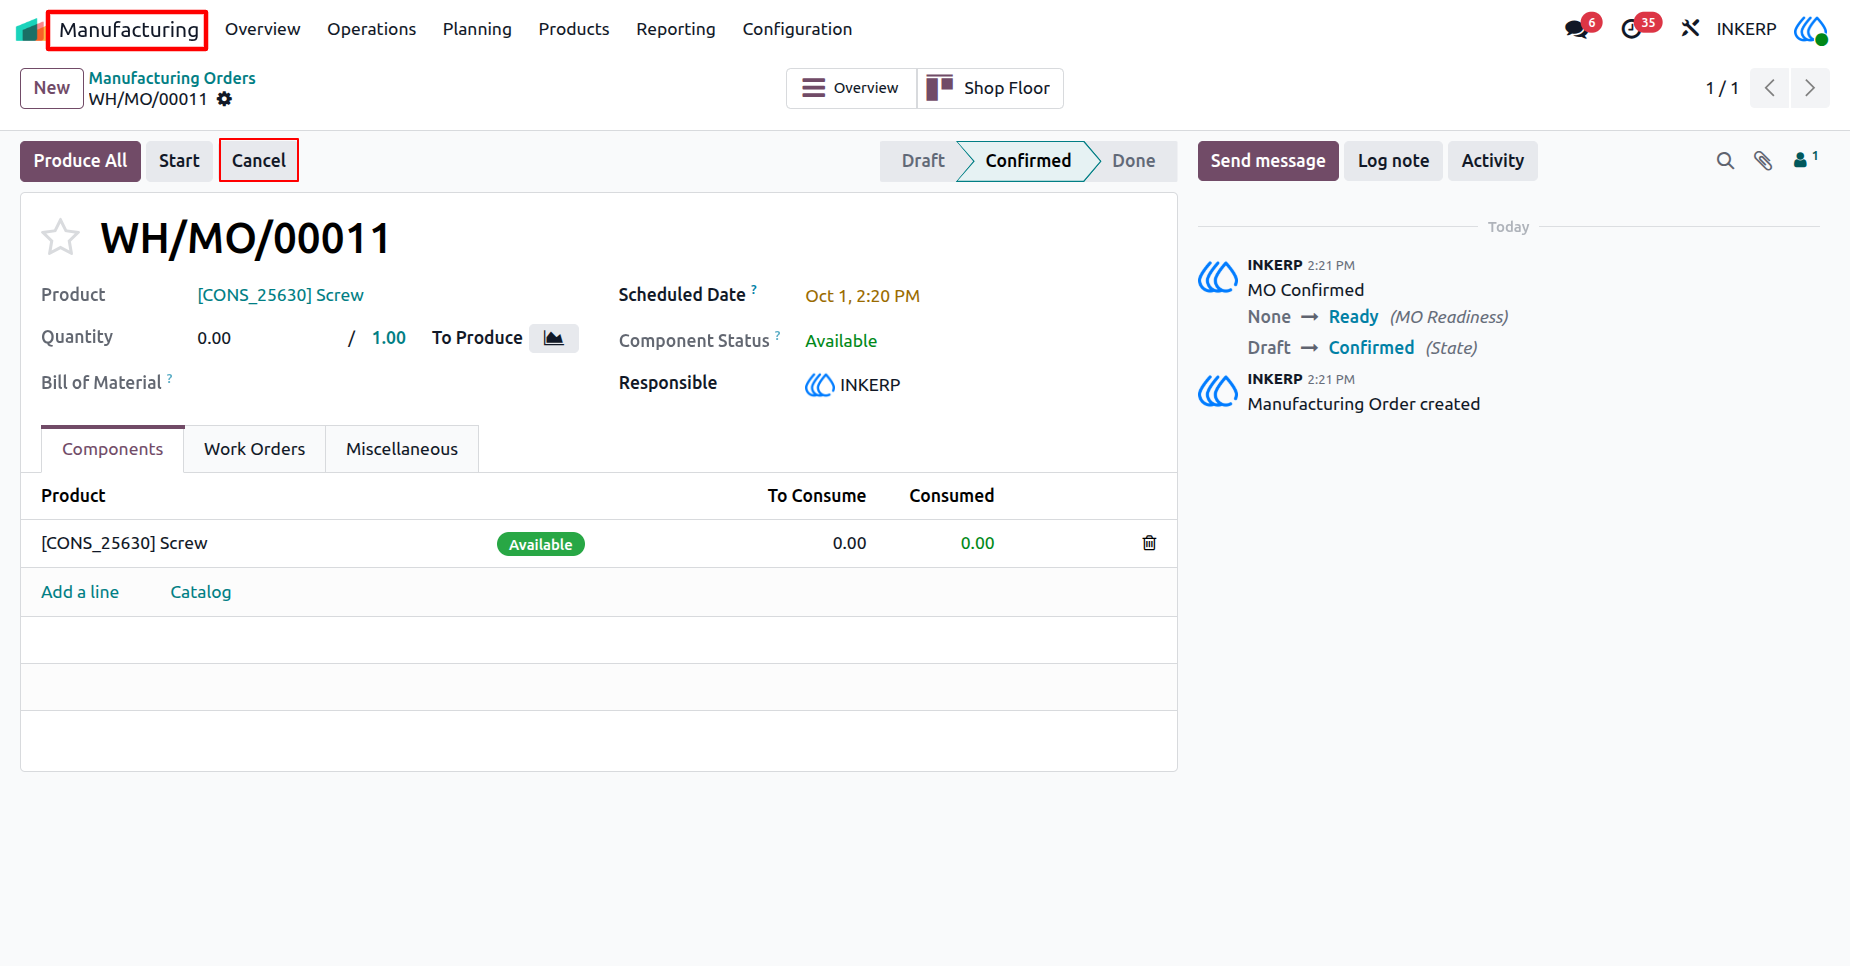Switch to the Work Orders tab
1850x966 pixels.
pyautogui.click(x=255, y=449)
